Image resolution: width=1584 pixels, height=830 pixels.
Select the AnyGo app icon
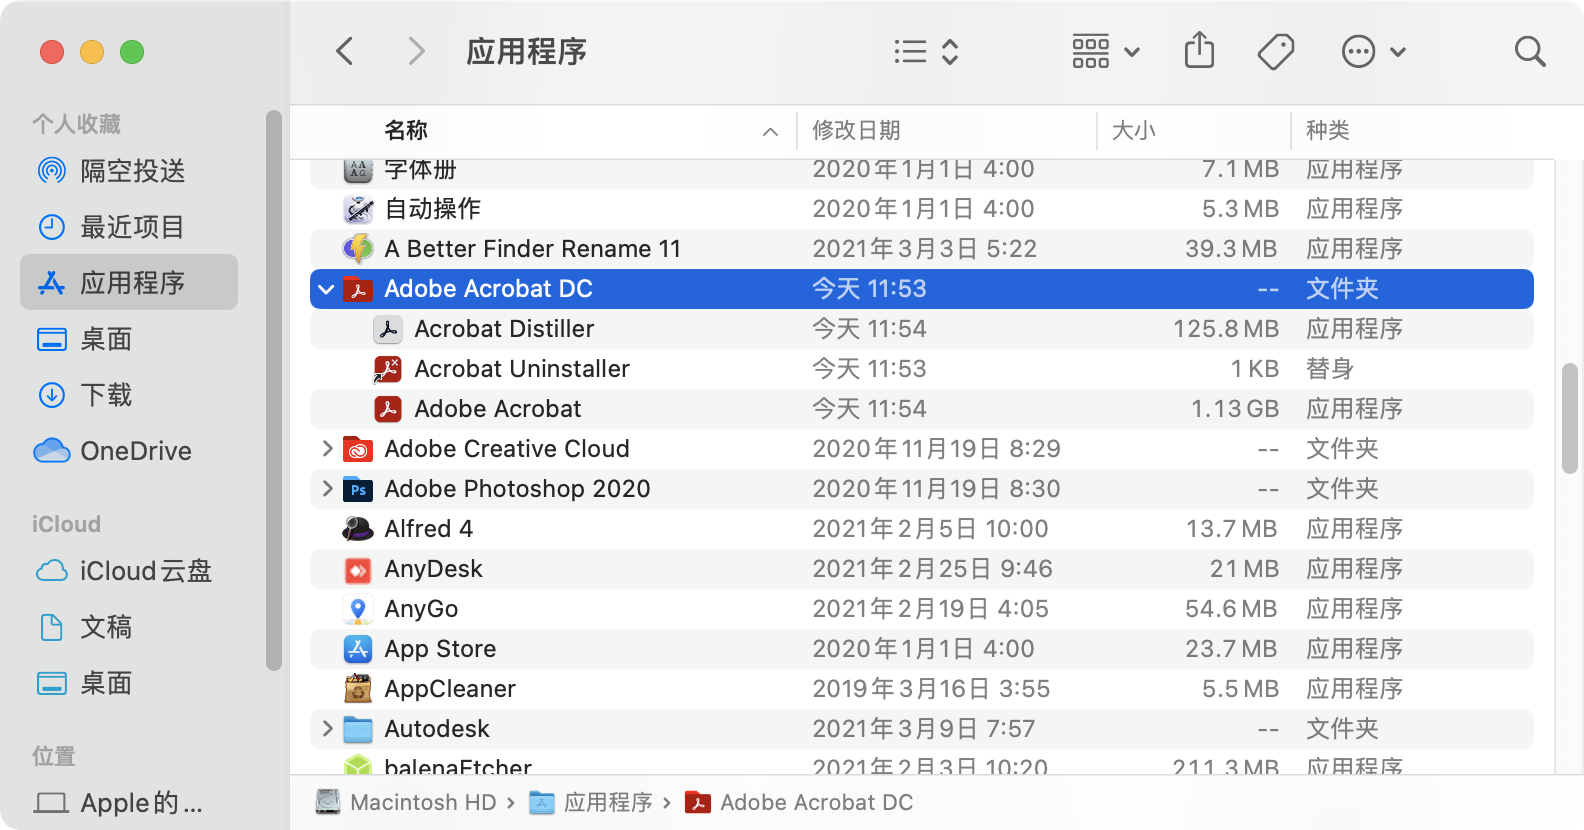pyautogui.click(x=358, y=609)
